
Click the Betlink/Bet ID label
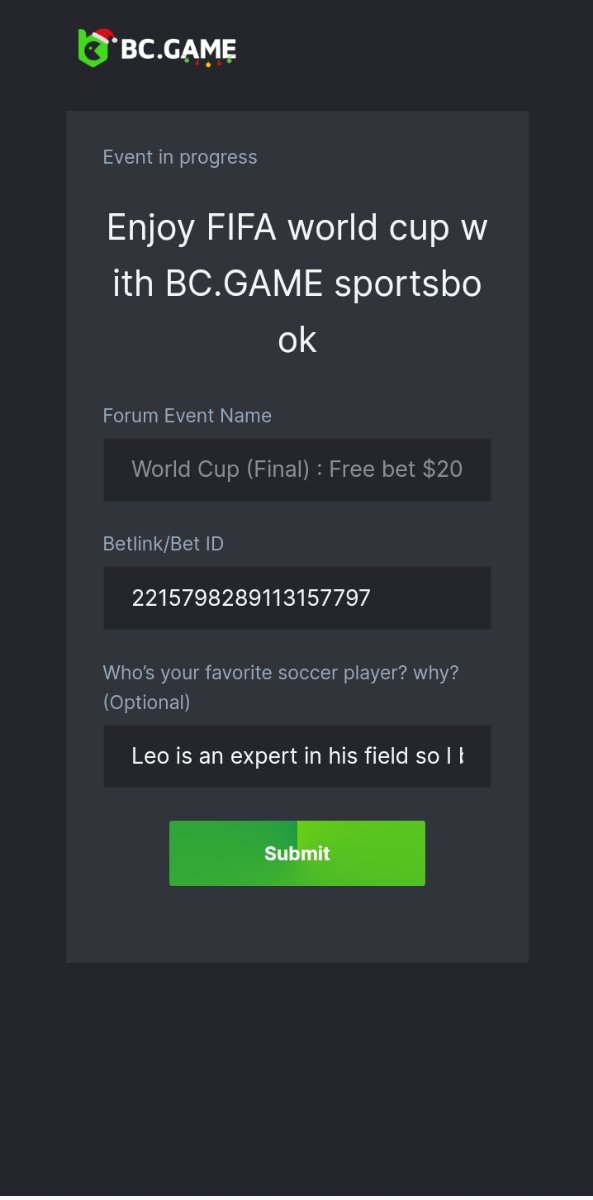(x=163, y=544)
